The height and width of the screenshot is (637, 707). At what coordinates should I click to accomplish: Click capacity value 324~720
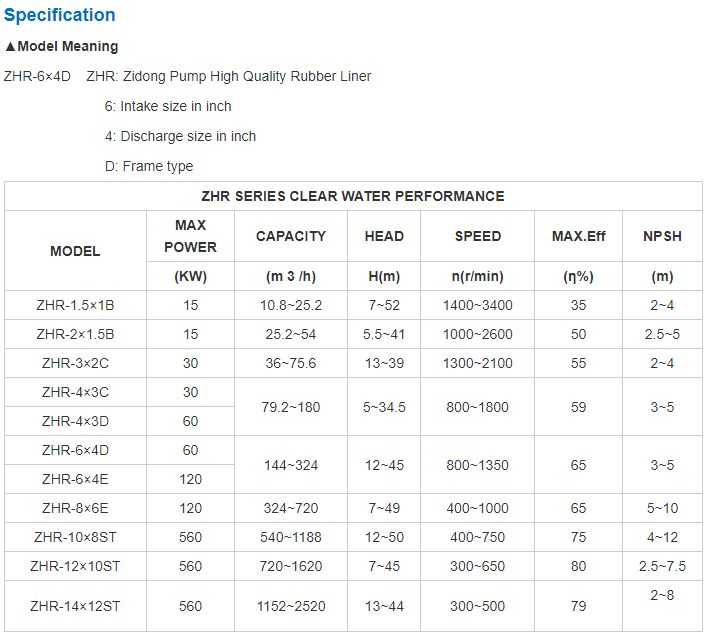coord(291,508)
